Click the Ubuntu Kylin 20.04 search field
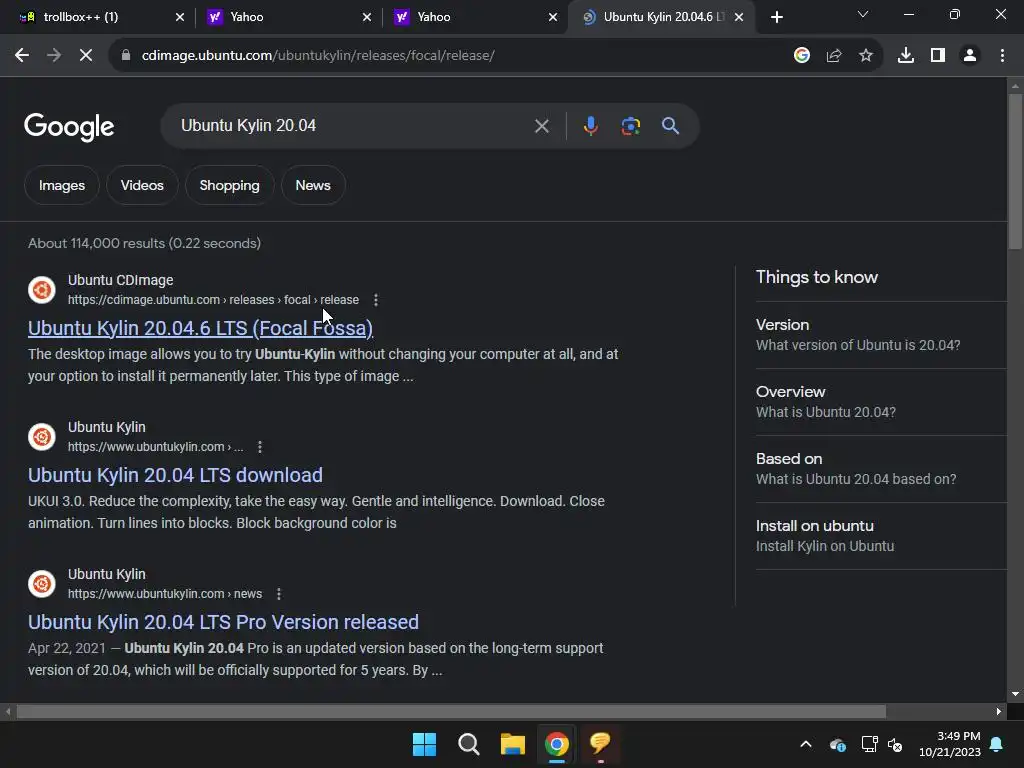 [x=353, y=125]
